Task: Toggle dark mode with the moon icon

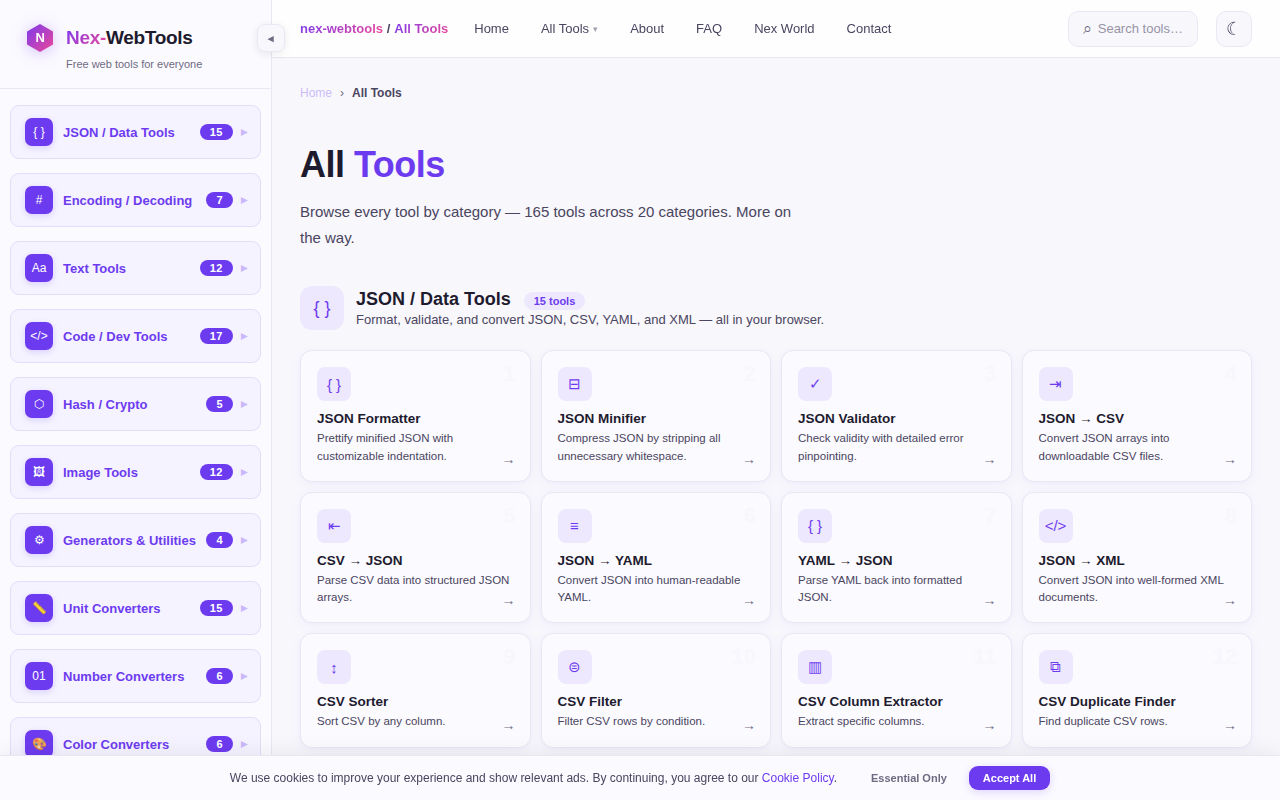Action: point(1233,29)
